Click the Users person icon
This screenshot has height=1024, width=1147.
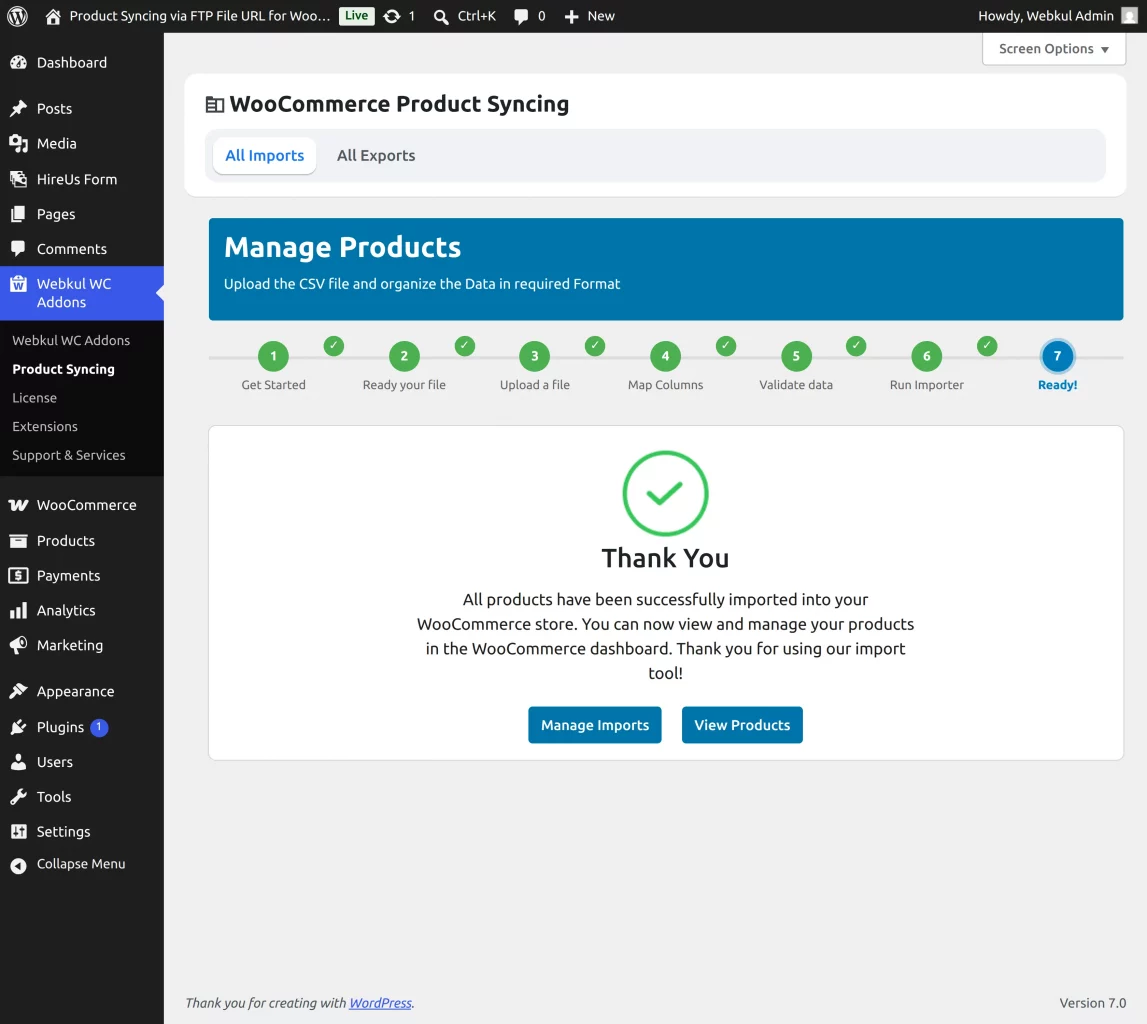point(18,762)
